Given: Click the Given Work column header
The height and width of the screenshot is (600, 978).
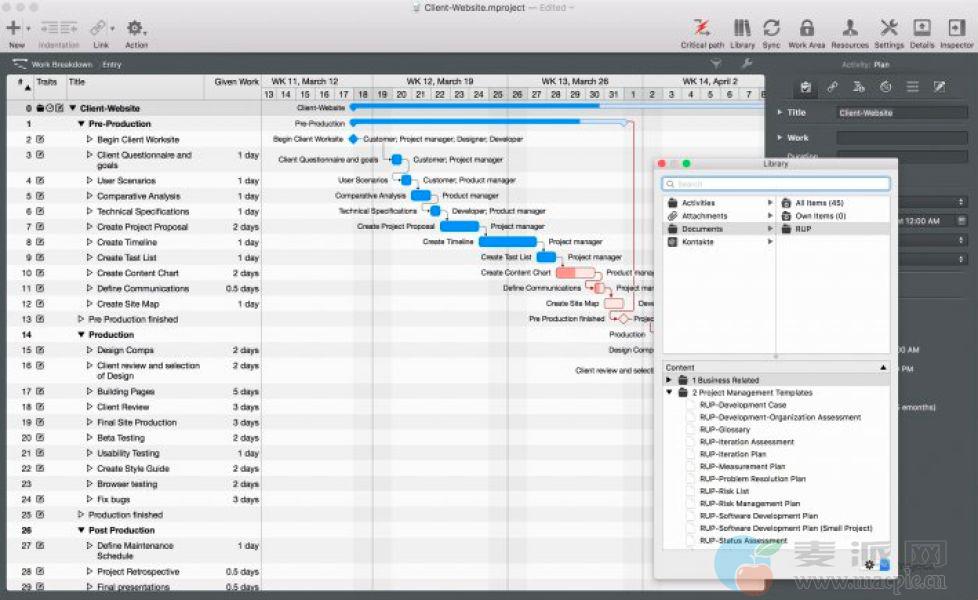Looking at the screenshot, I should click(236, 82).
